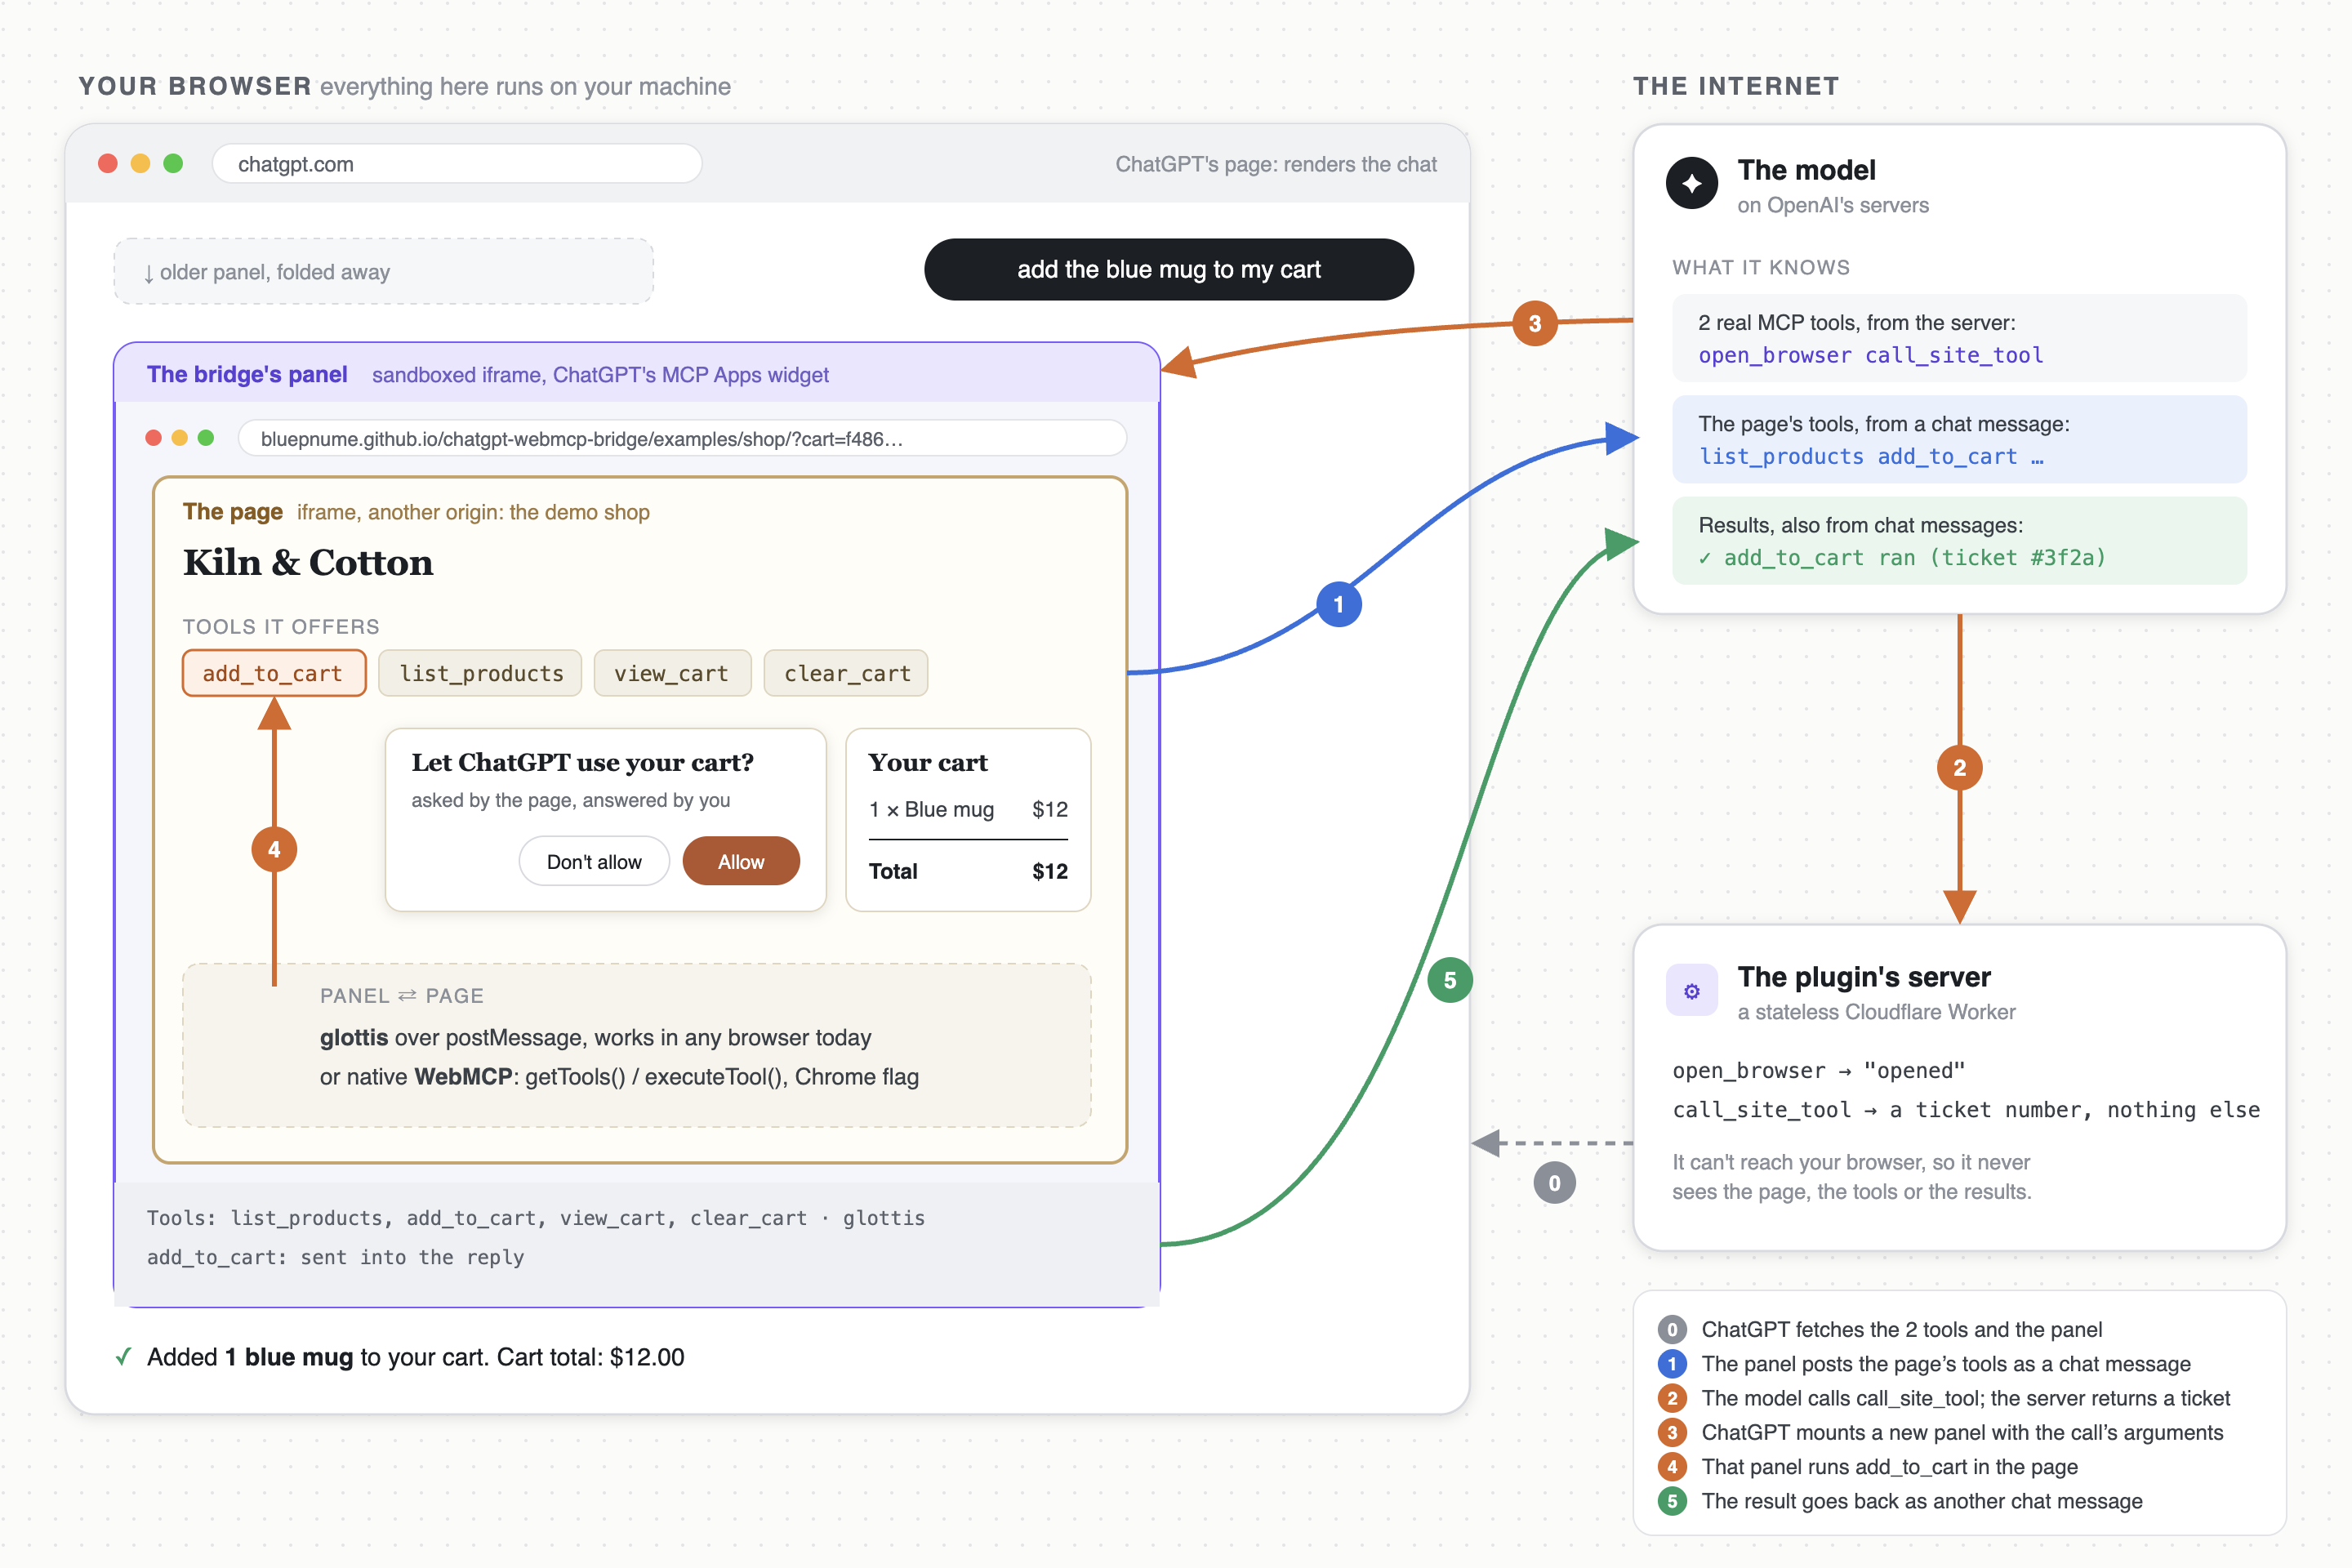Click 'call_site_tool → a ticket number' line

(1966, 1110)
